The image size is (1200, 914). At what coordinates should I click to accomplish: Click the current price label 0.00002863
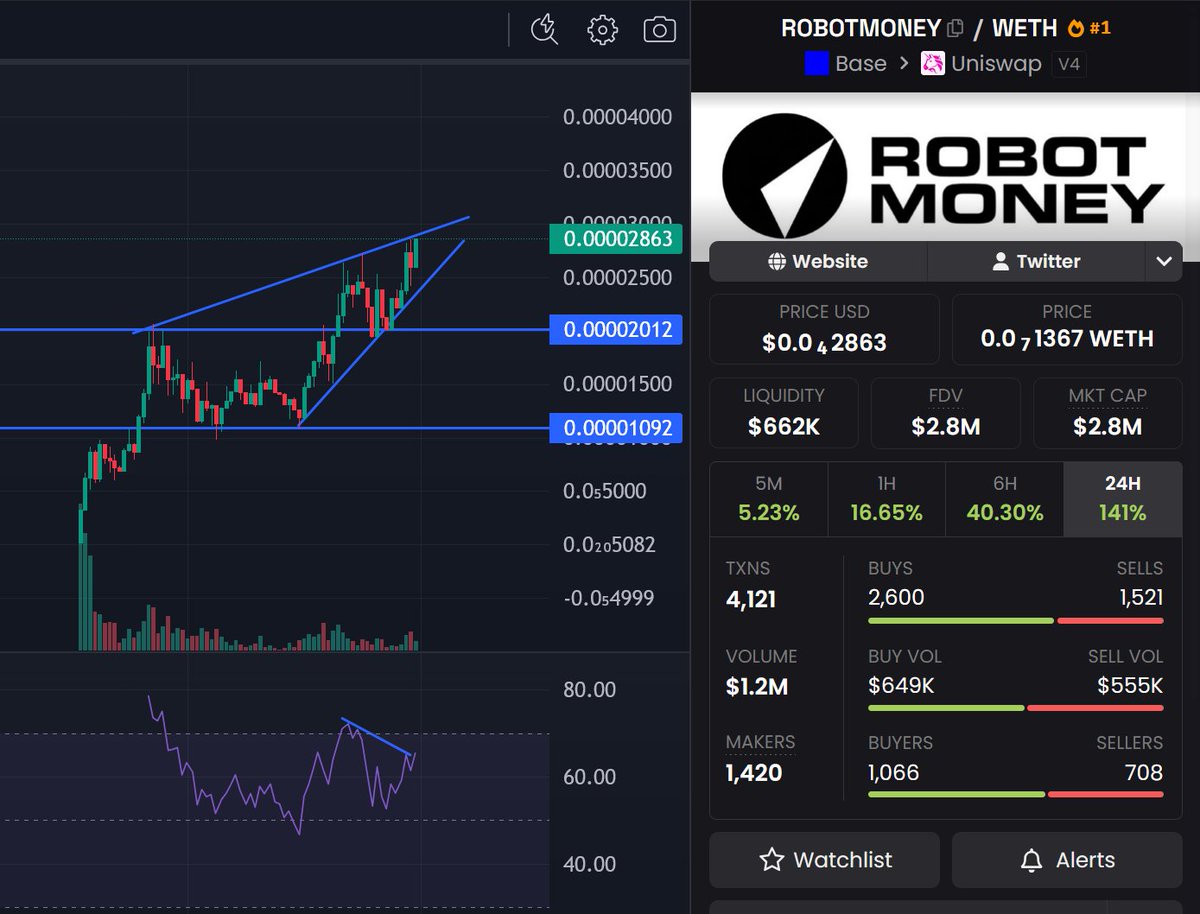point(617,240)
